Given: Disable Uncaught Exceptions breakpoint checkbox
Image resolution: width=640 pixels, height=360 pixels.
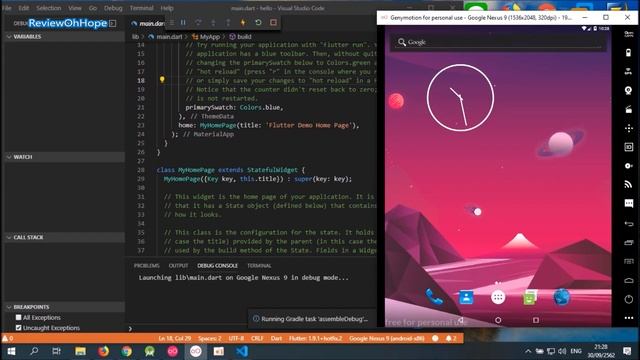Looking at the screenshot, I should pos(18,327).
